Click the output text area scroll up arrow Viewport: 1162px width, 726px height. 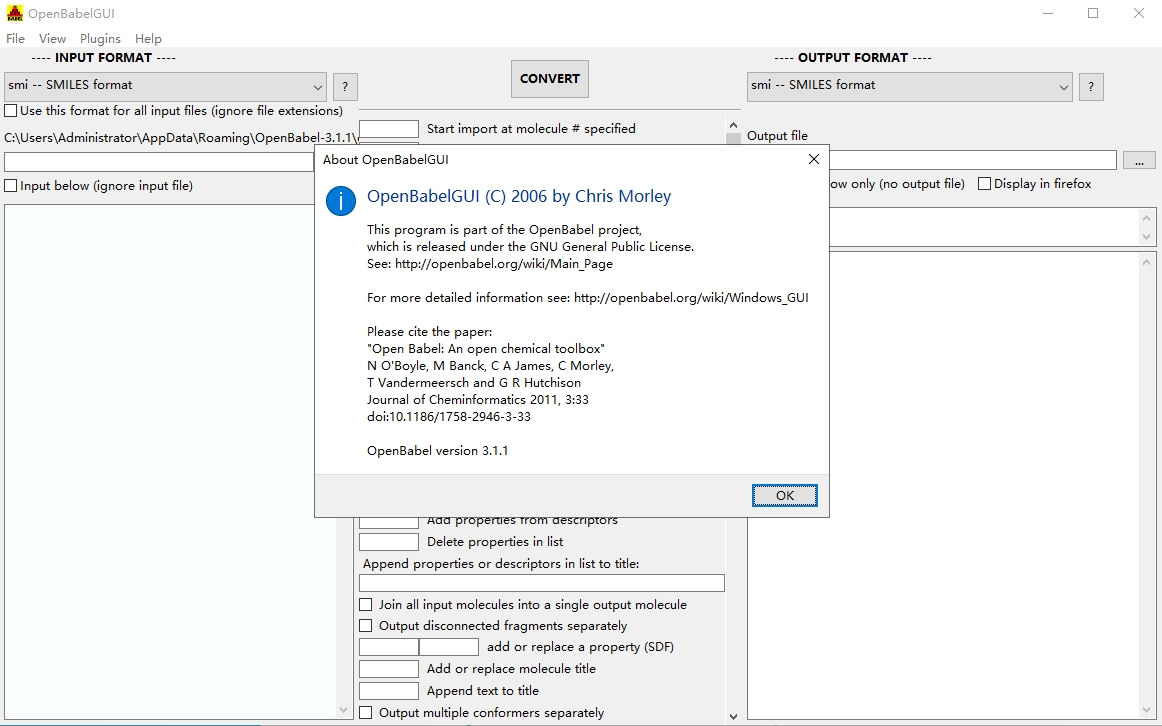[x=1146, y=262]
